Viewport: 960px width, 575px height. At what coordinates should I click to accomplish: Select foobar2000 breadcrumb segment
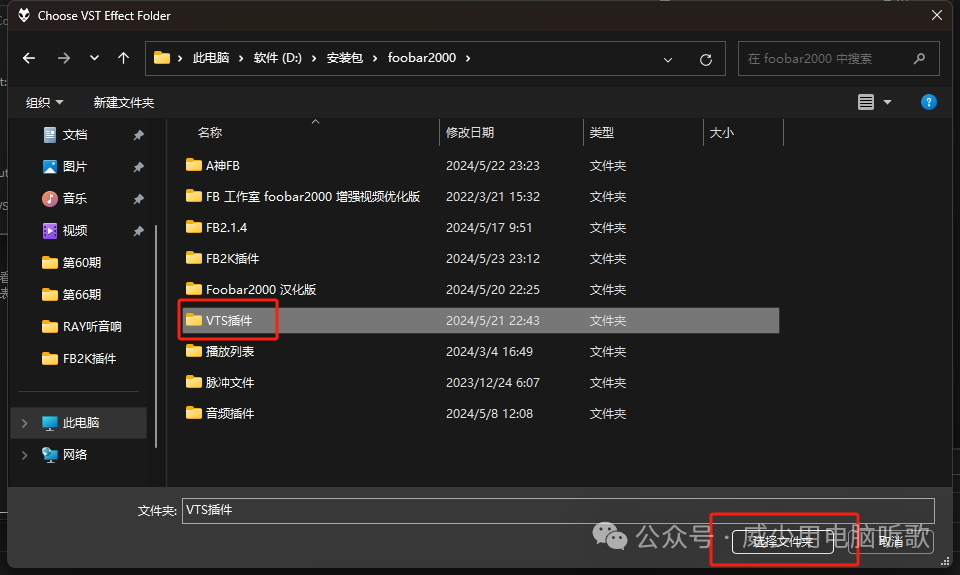click(422, 58)
